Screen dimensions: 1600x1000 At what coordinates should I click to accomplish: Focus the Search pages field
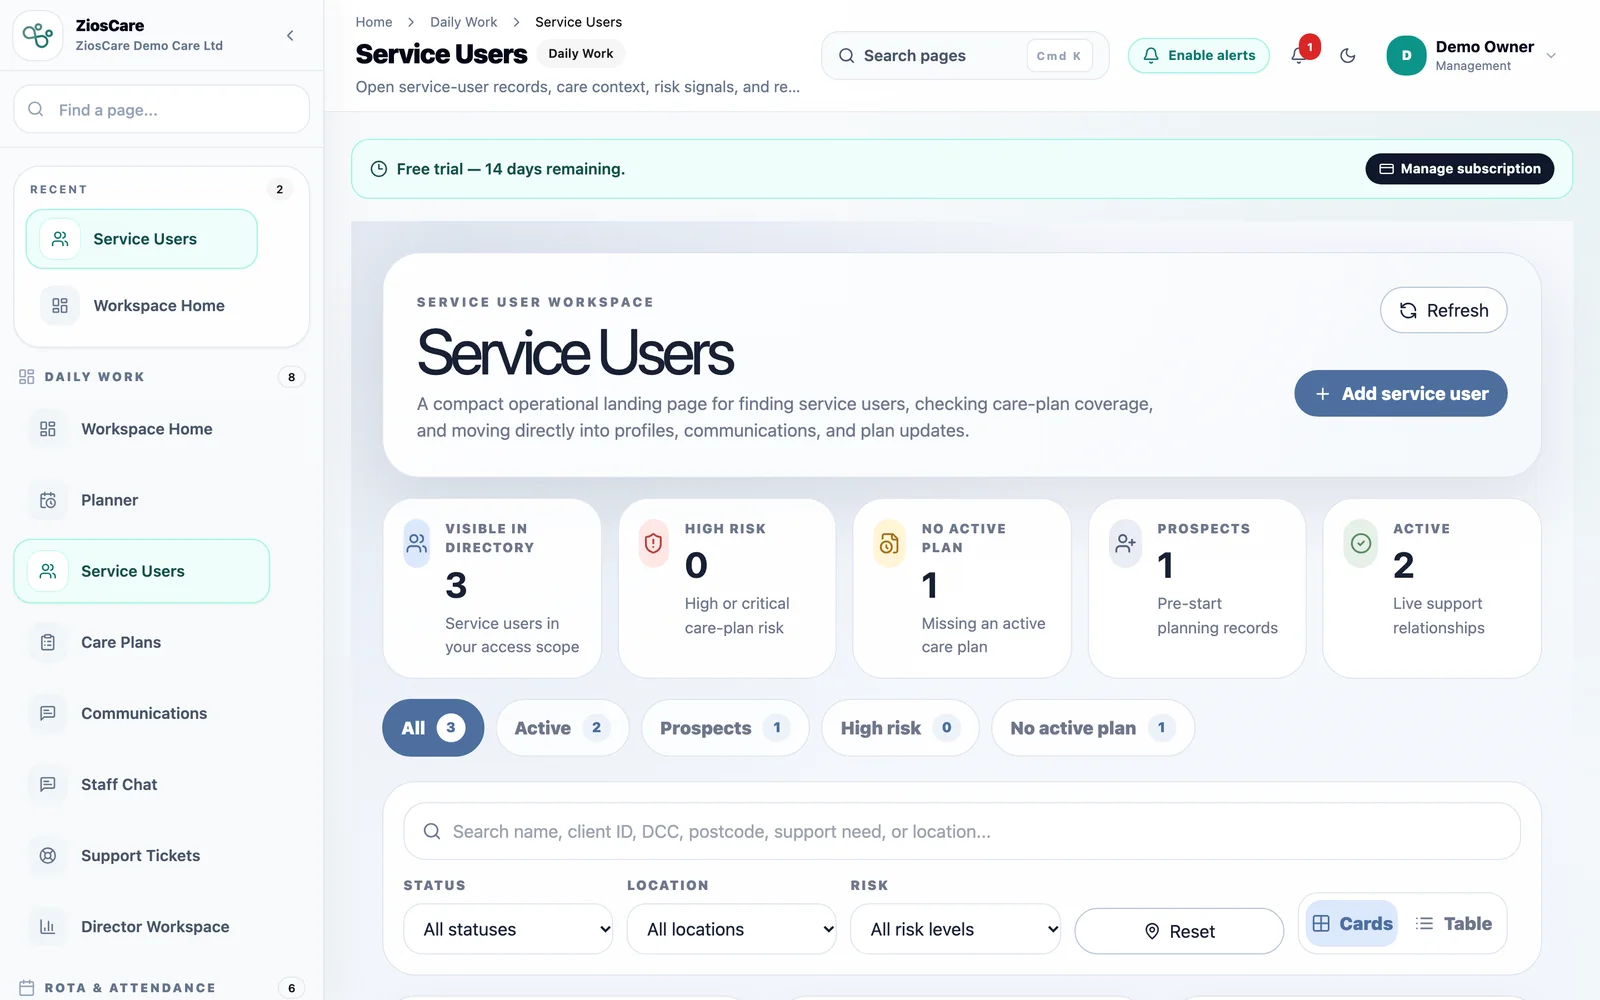(x=965, y=56)
